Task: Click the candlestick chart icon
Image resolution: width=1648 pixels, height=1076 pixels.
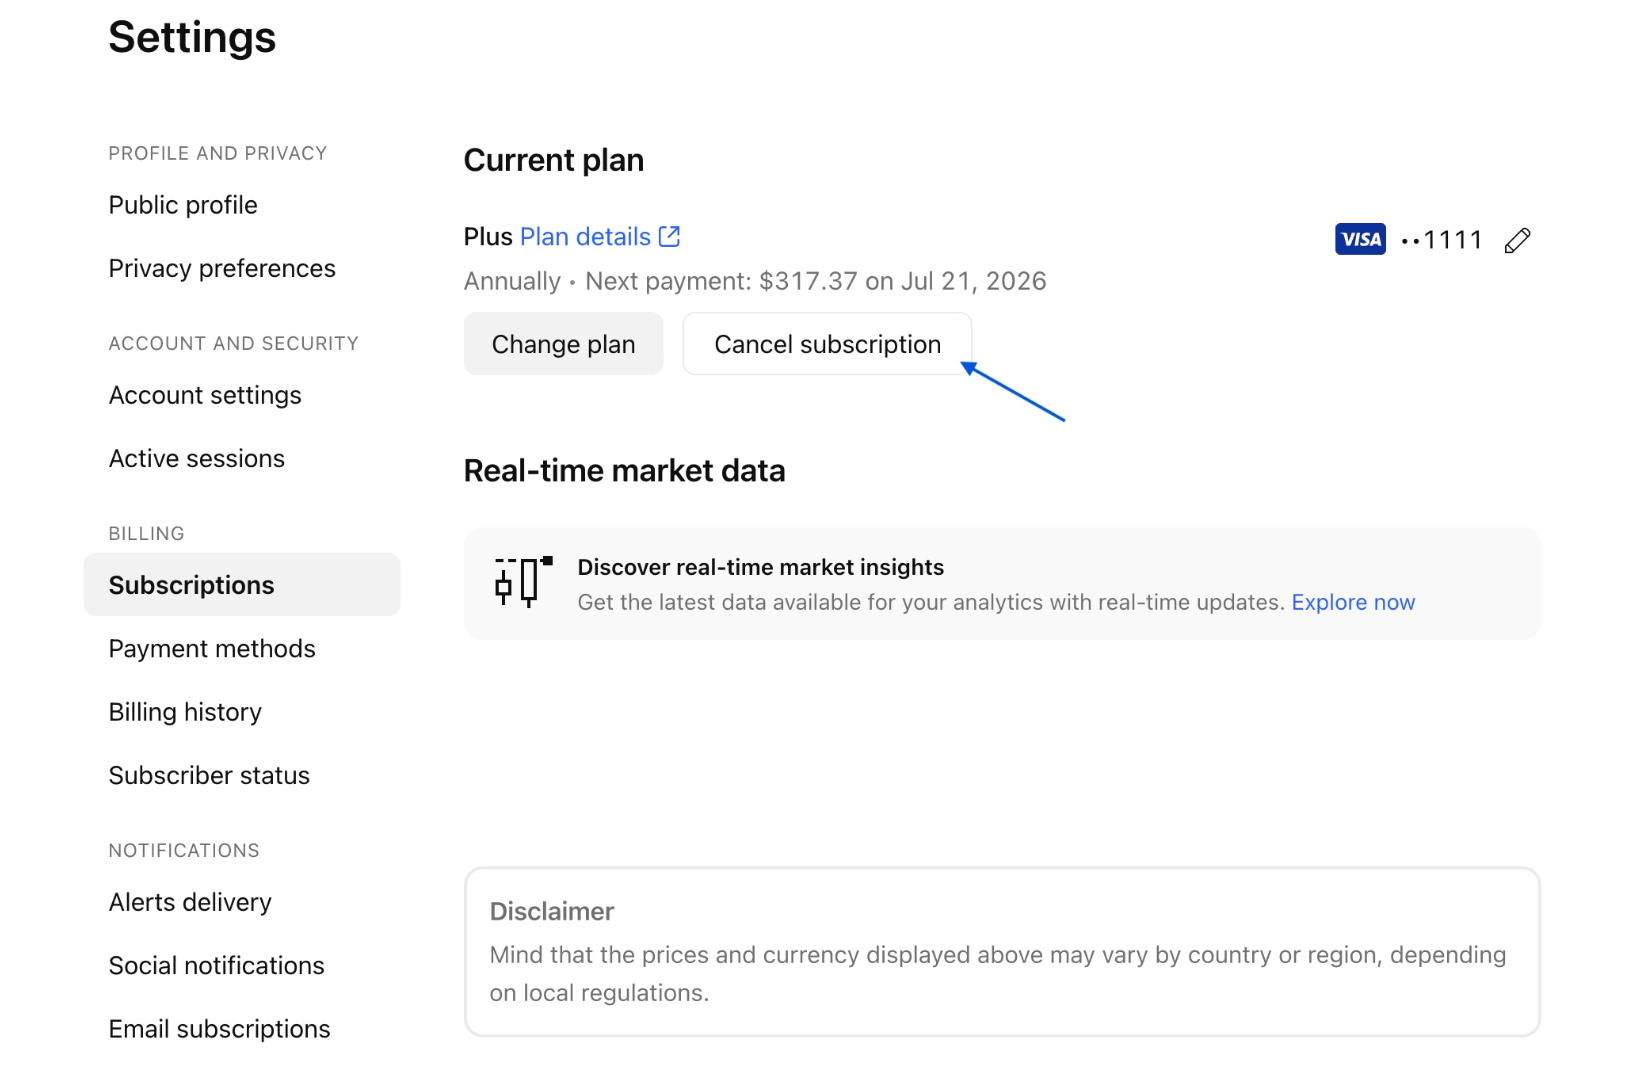Action: click(524, 582)
